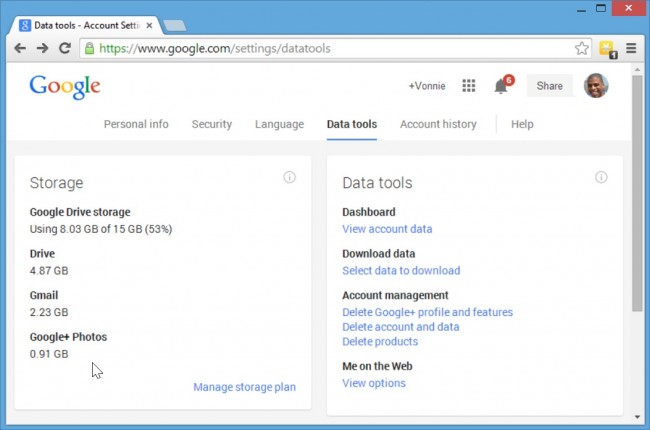This screenshot has height=430, width=650.
Task: Minimize the Chrome window
Action: click(x=581, y=9)
